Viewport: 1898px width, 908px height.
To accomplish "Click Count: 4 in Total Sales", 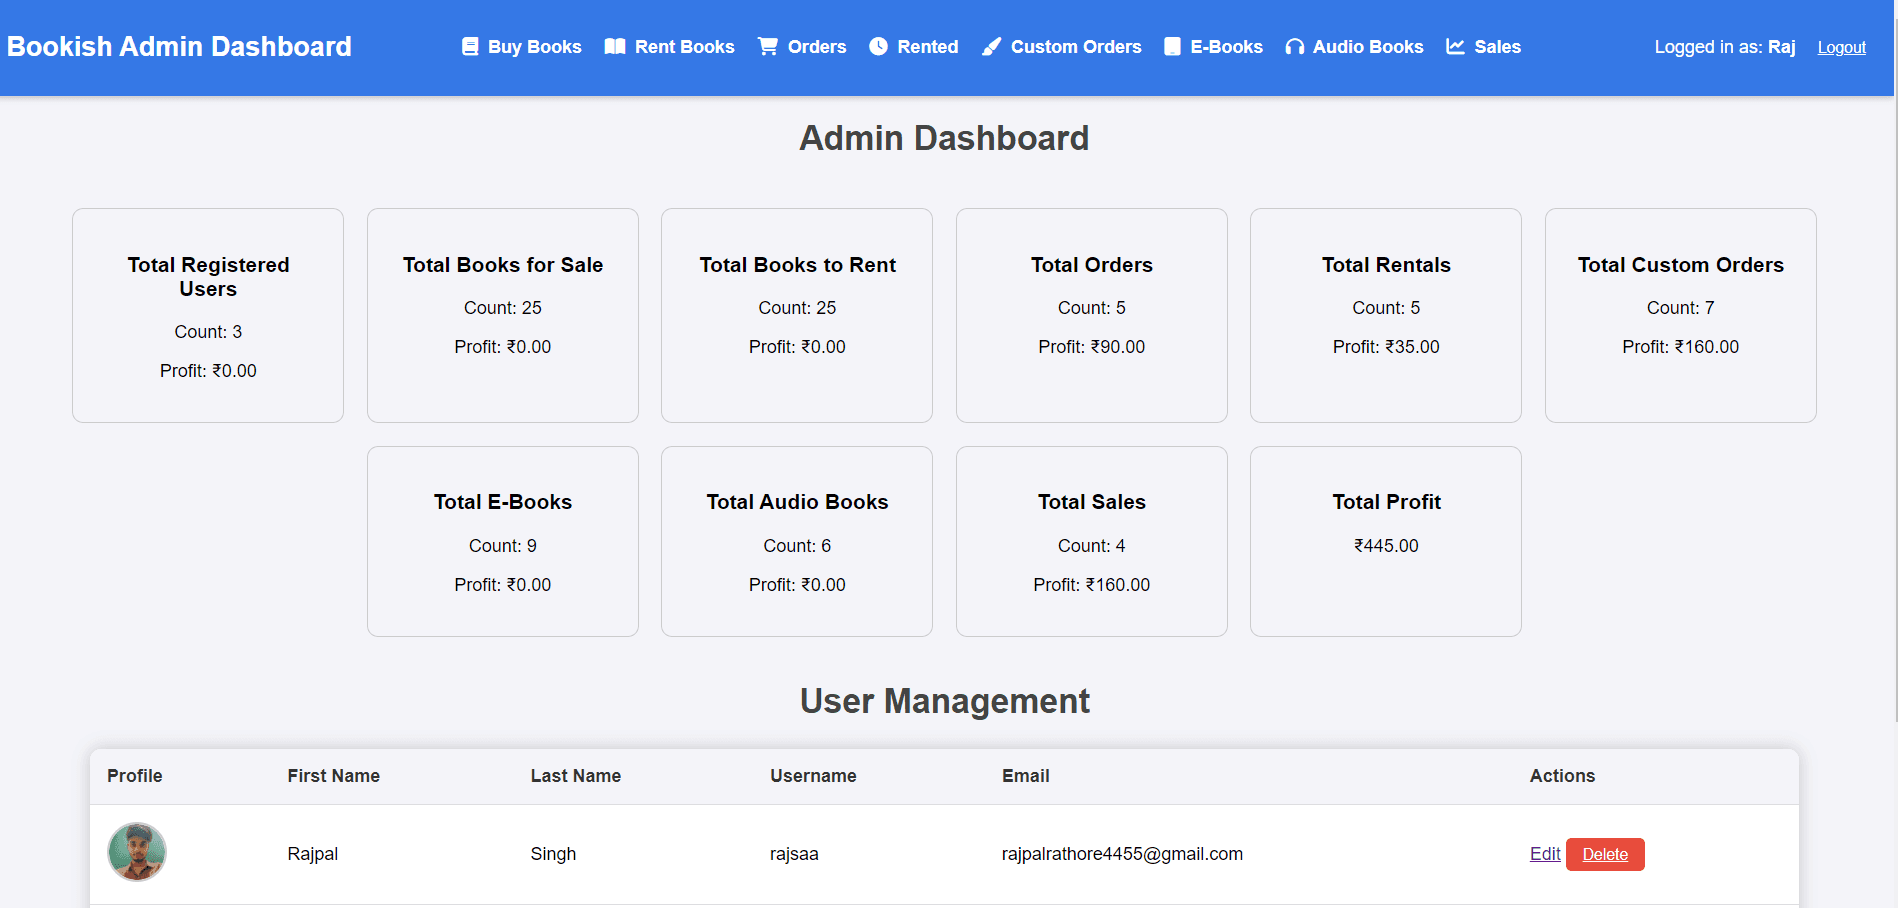I will 1092,546.
